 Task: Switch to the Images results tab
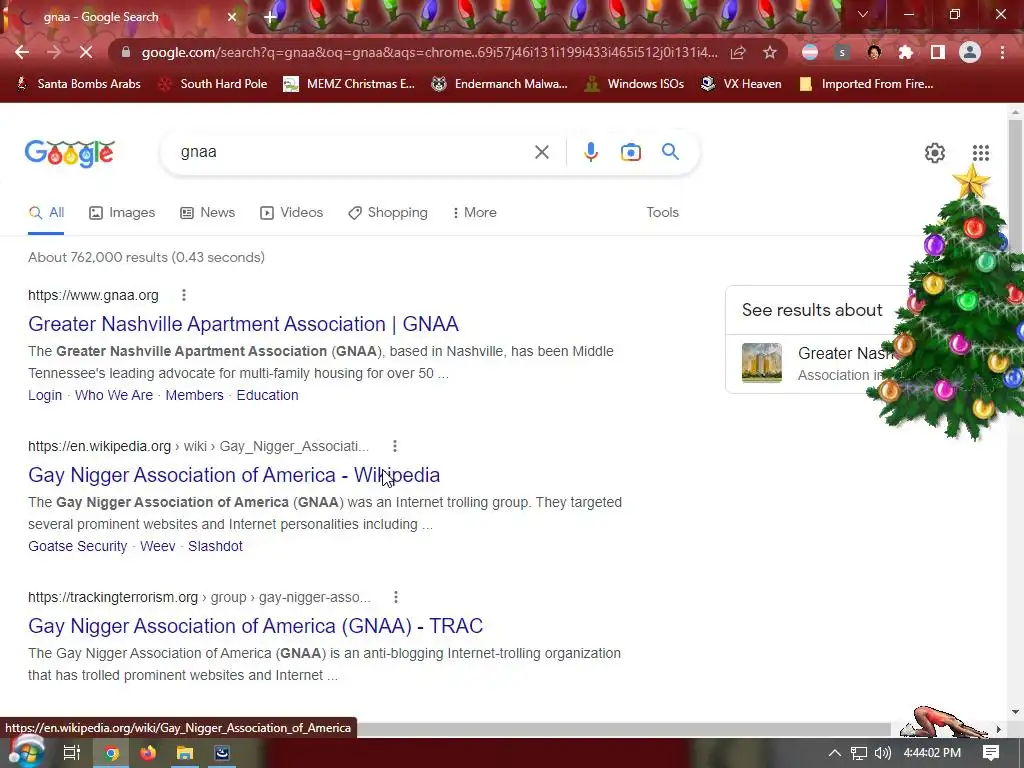122,213
